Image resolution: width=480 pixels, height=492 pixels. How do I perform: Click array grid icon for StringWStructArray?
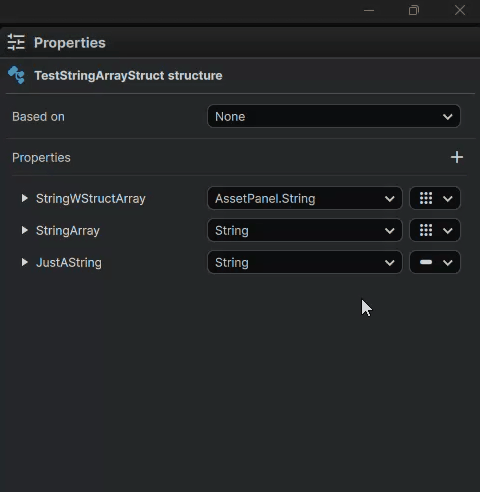point(426,198)
